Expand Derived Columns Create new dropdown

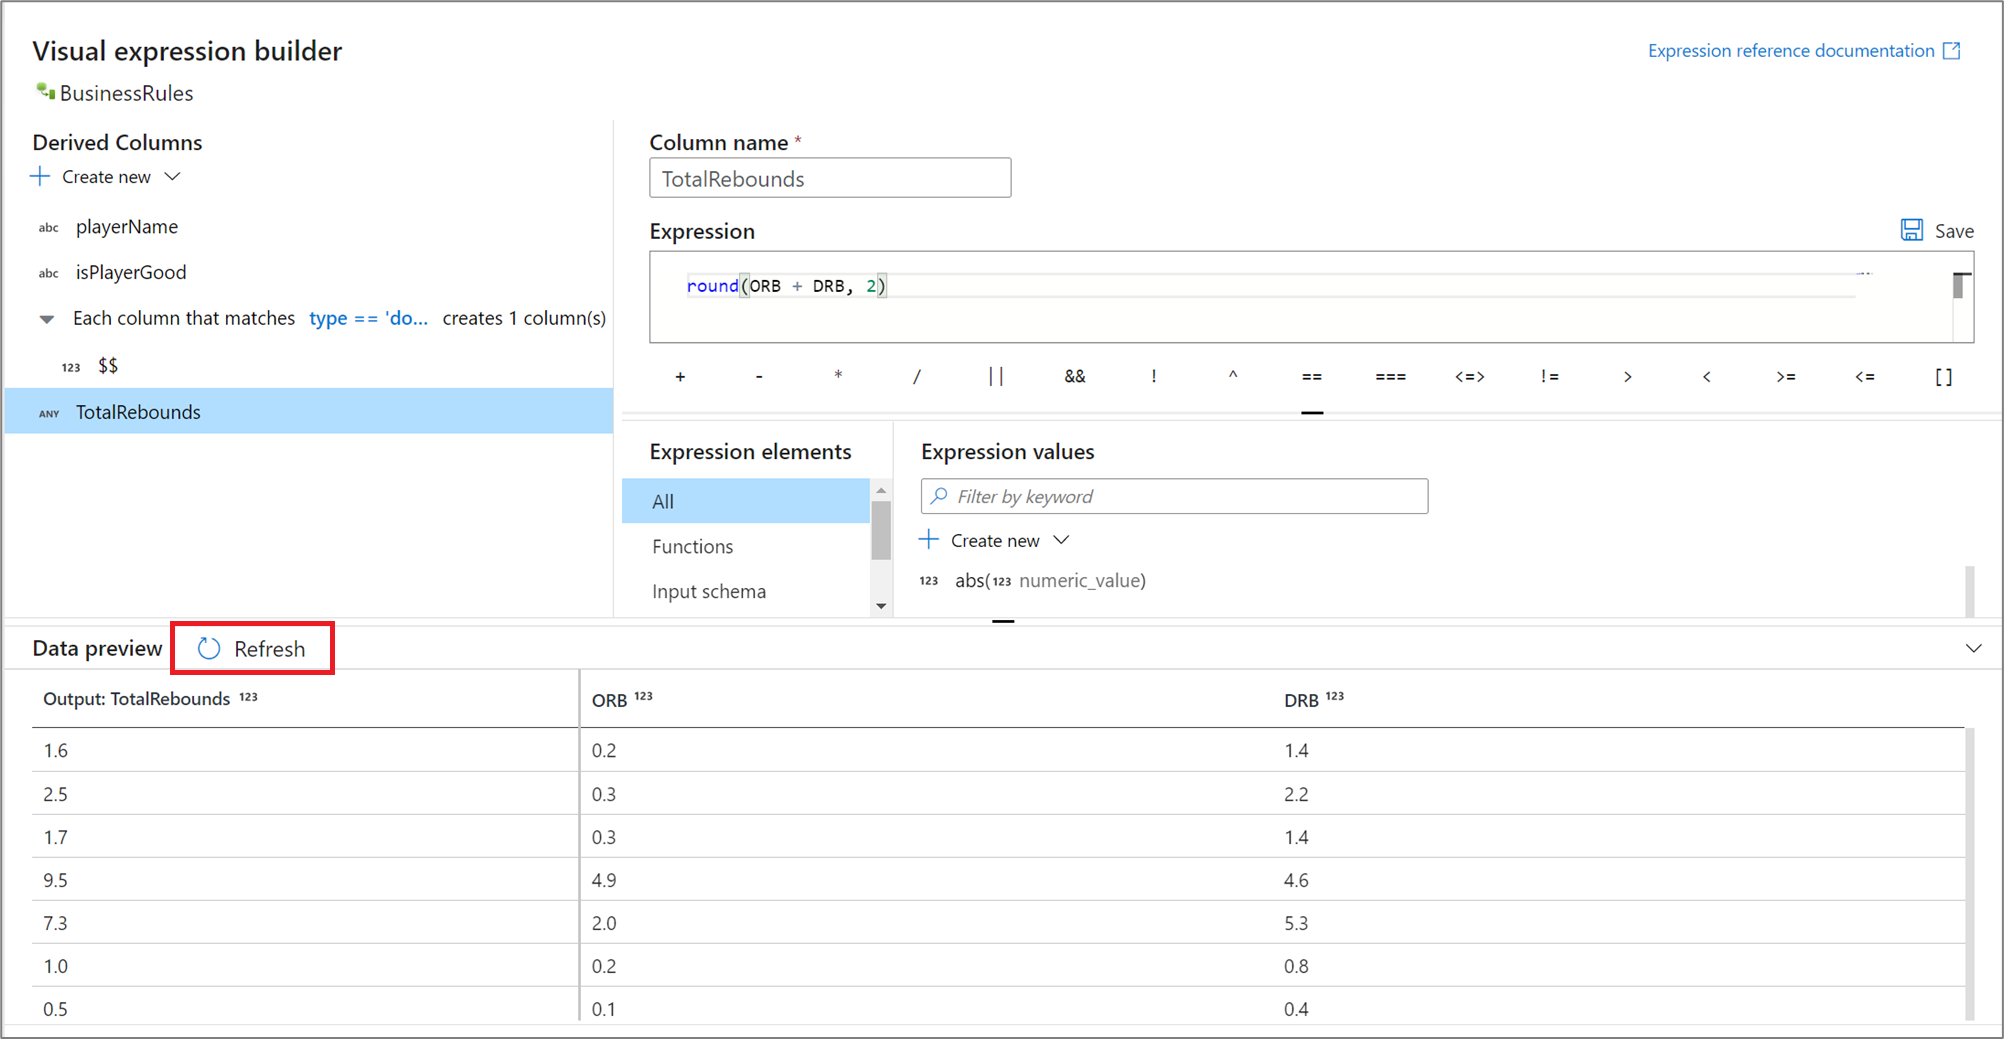tap(173, 177)
